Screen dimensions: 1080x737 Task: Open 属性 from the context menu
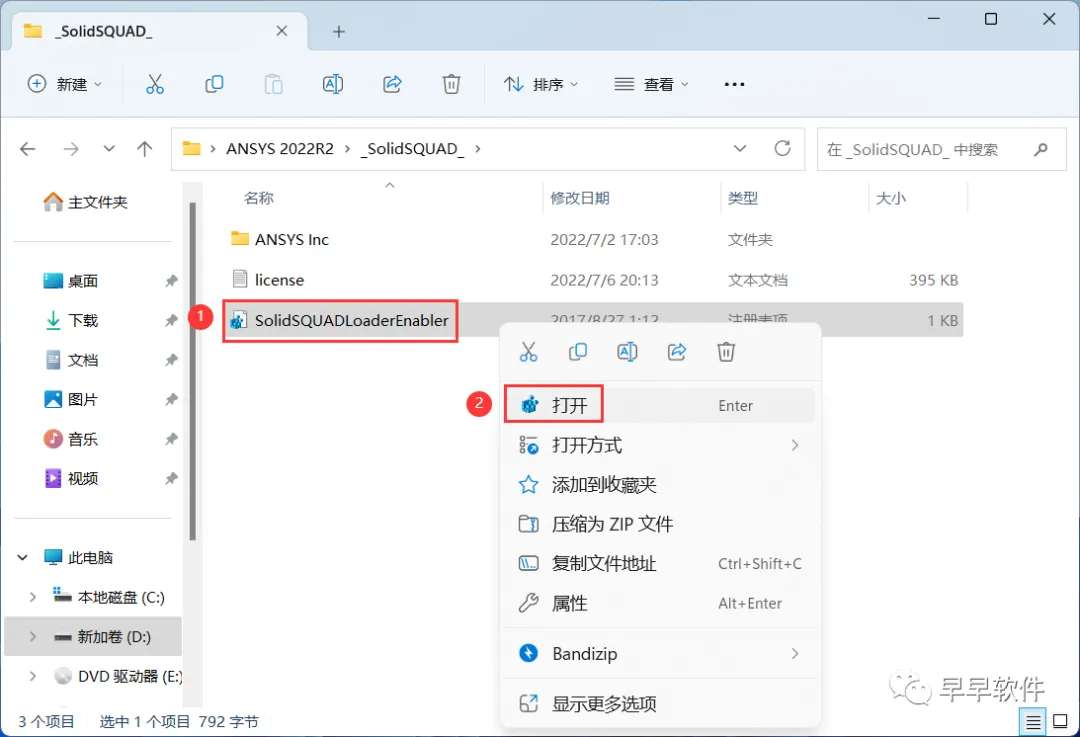coord(660,603)
